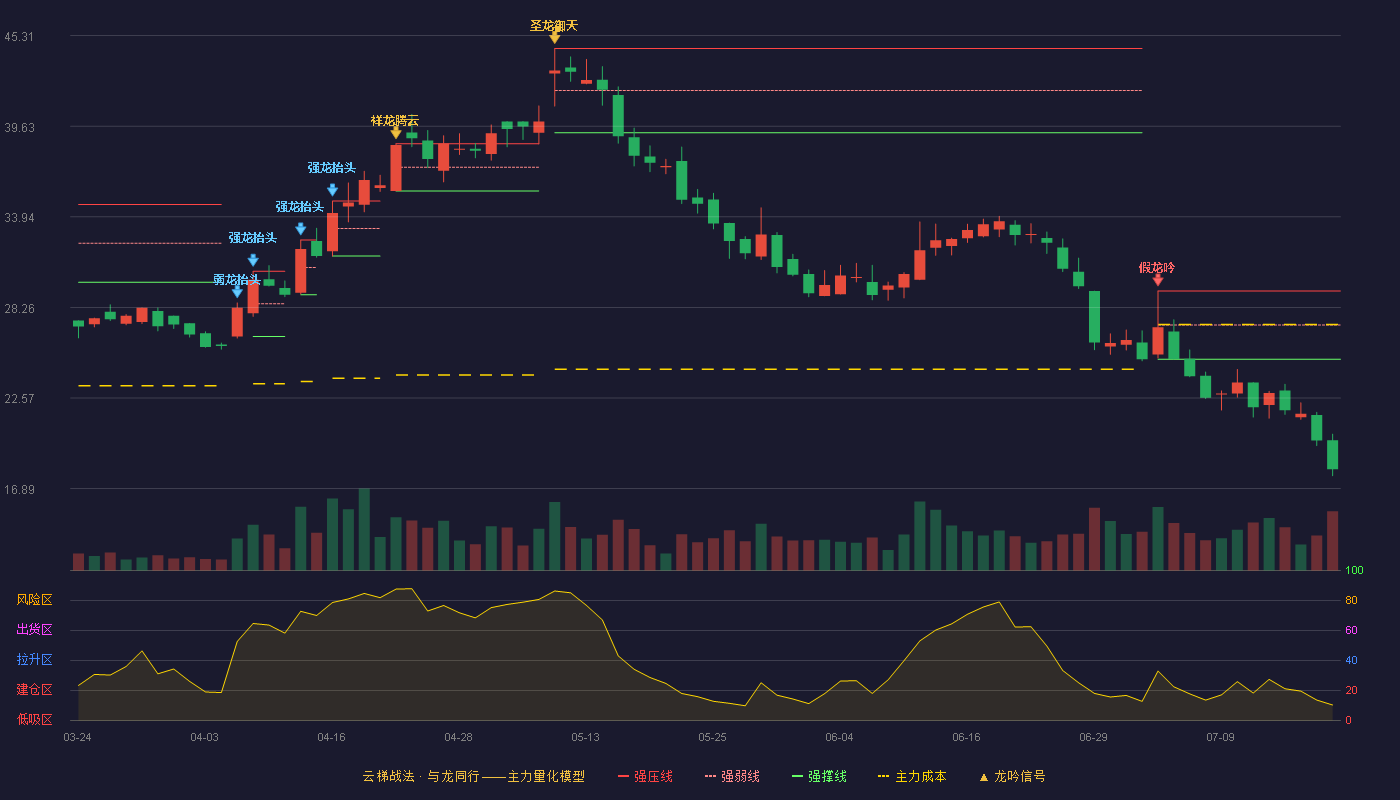
Task: Click the 假龙吟 red arrow marker
Action: point(1158,280)
